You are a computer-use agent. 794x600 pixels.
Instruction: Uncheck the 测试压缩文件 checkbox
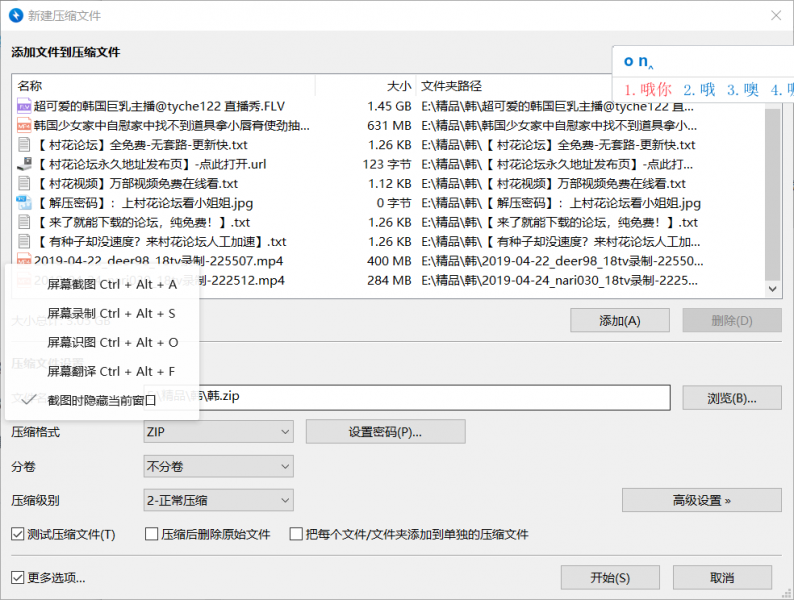18,534
